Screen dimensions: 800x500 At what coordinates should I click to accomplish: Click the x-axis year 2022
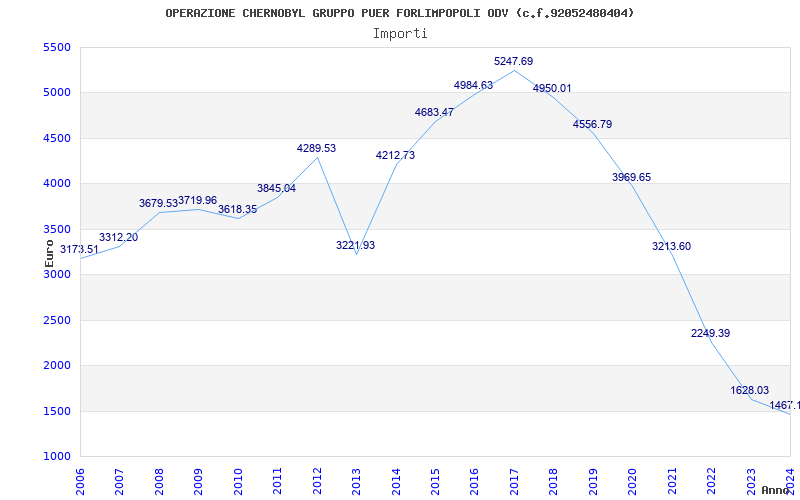[x=711, y=482]
